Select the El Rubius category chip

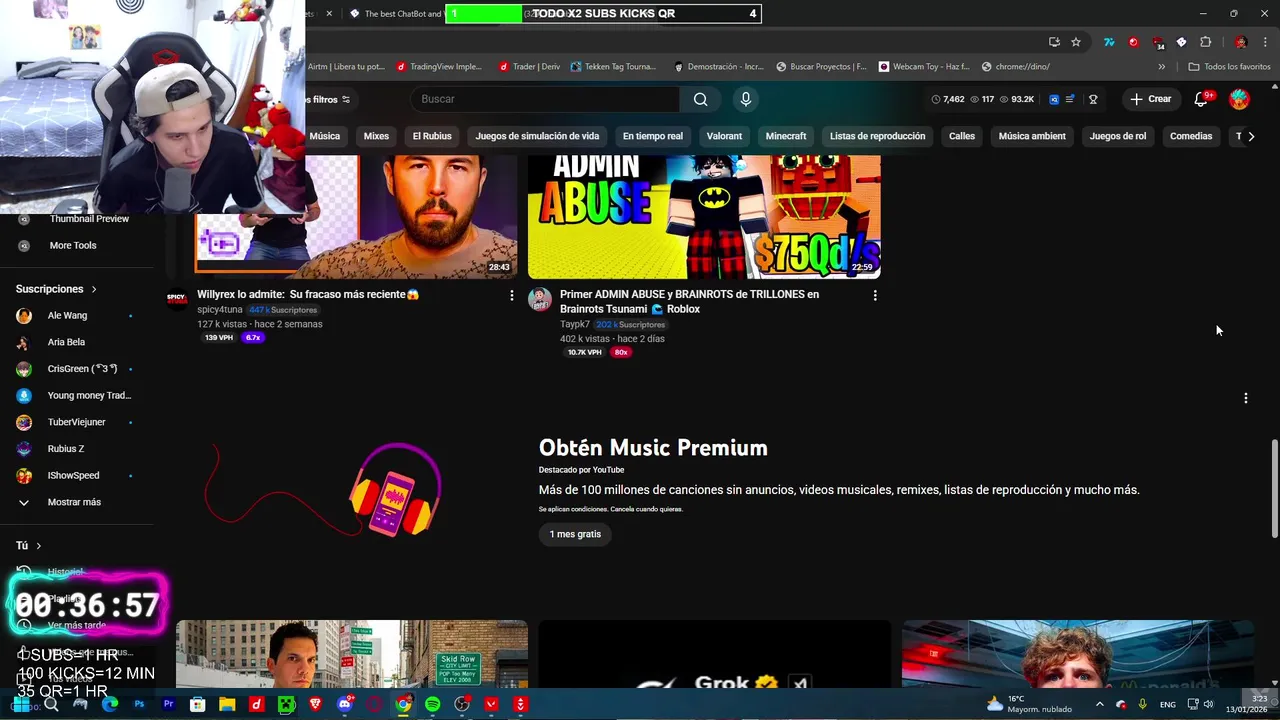pyautogui.click(x=432, y=136)
